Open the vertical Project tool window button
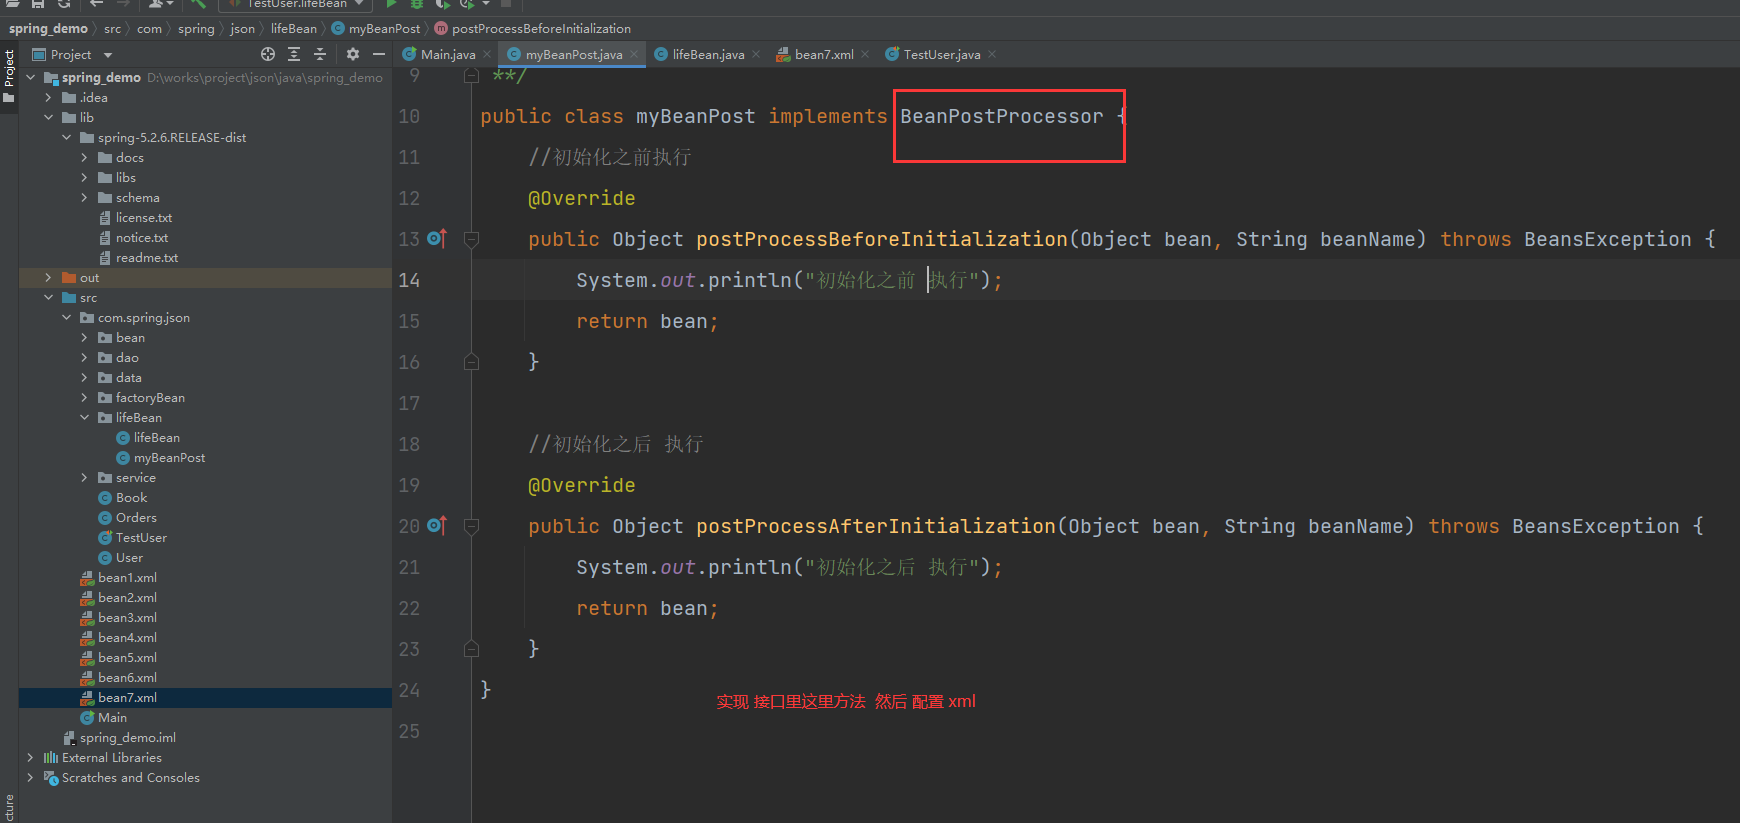The width and height of the screenshot is (1740, 823). tap(9, 77)
